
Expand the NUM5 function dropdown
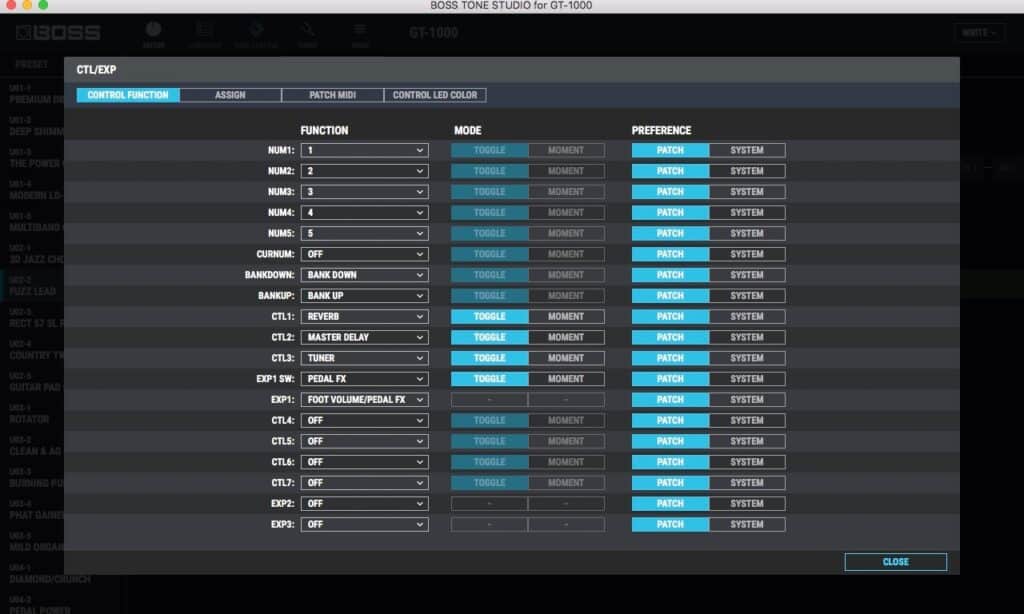click(364, 233)
